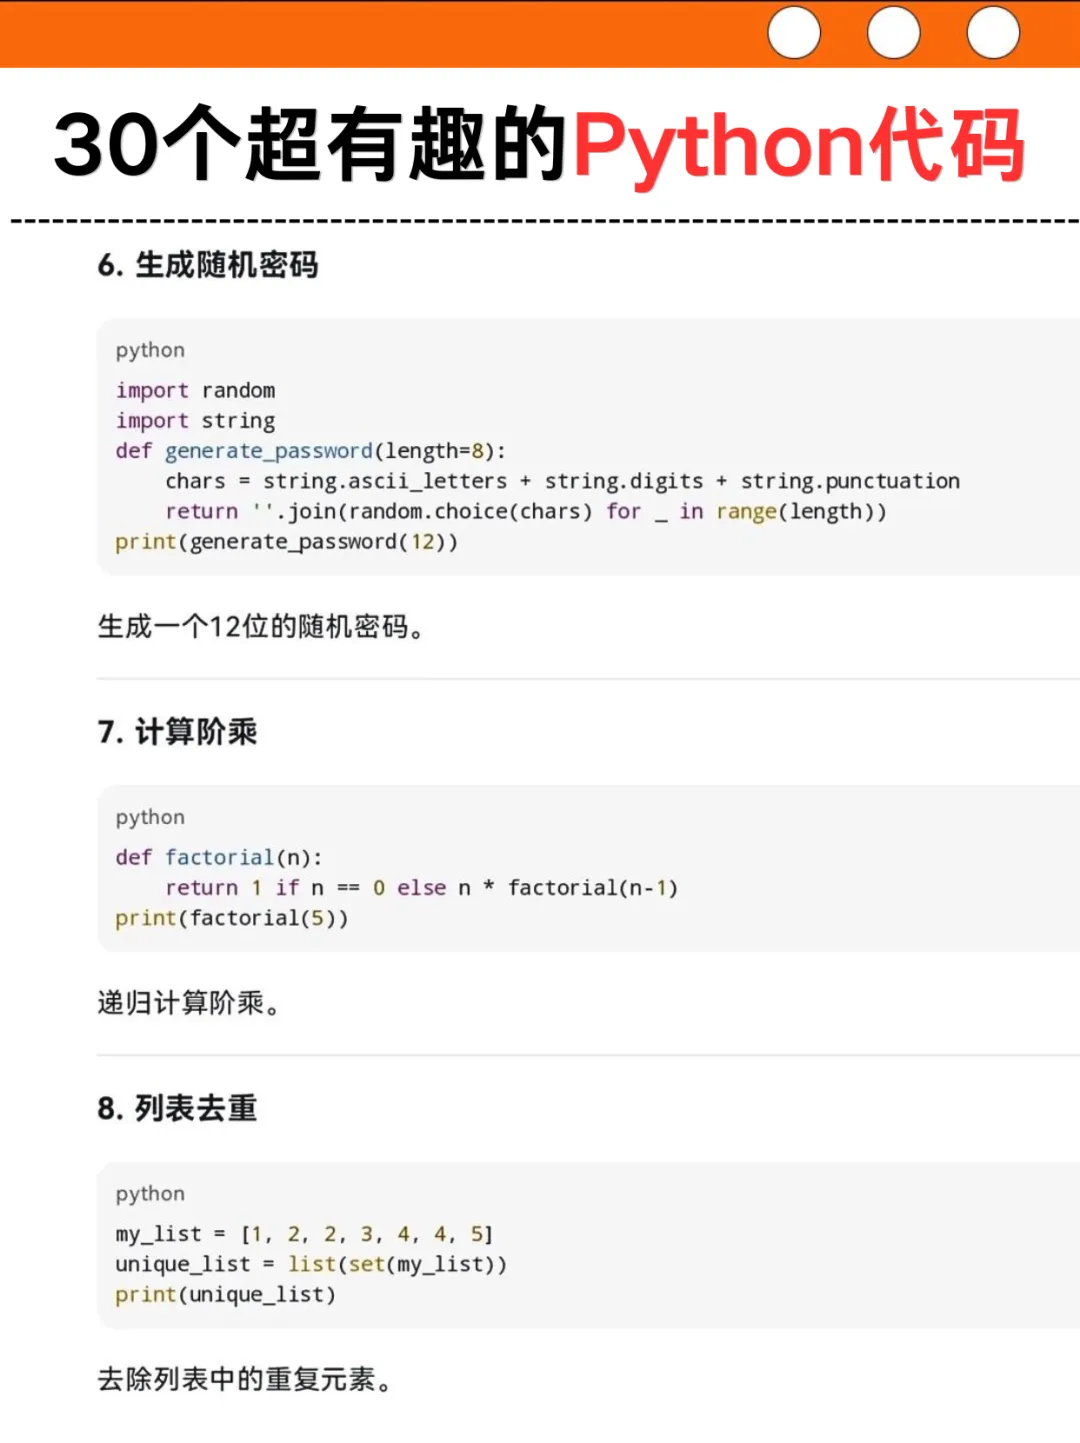Select the heading 6. 生成随机密码
The image size is (1080, 1443).
pyautogui.click(x=208, y=265)
